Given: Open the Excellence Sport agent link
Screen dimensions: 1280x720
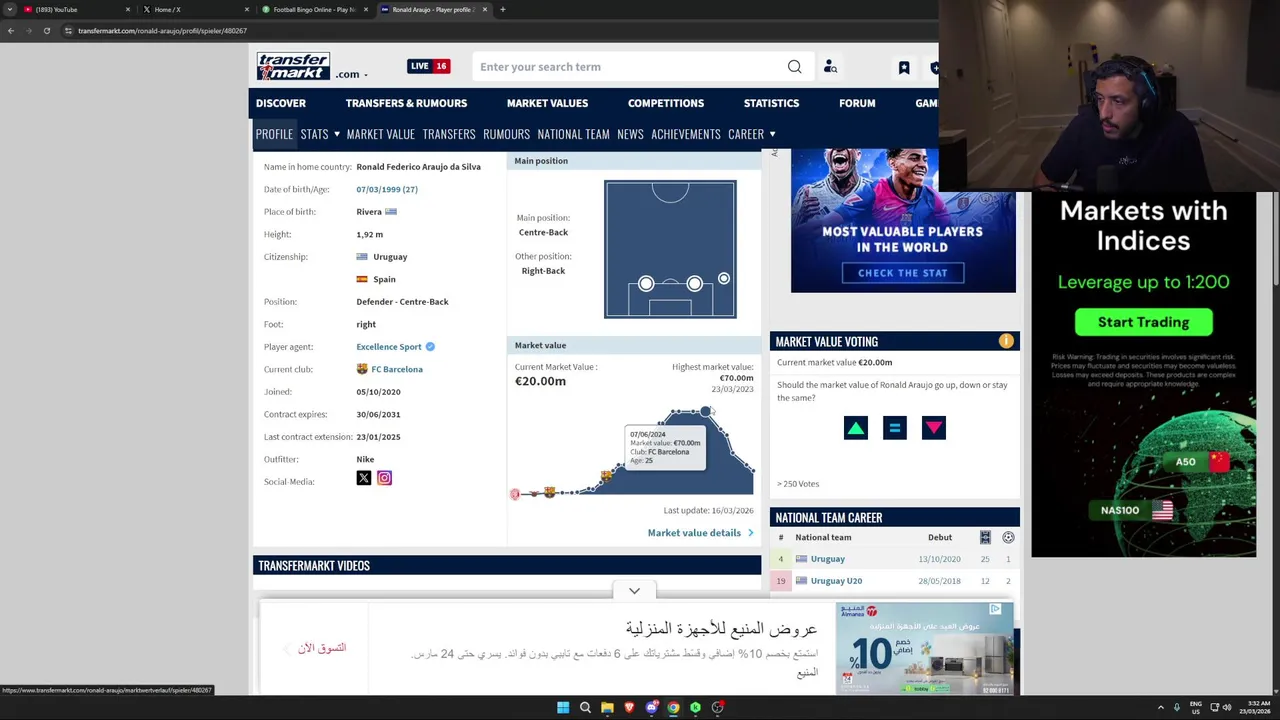Looking at the screenshot, I should click(x=389, y=347).
